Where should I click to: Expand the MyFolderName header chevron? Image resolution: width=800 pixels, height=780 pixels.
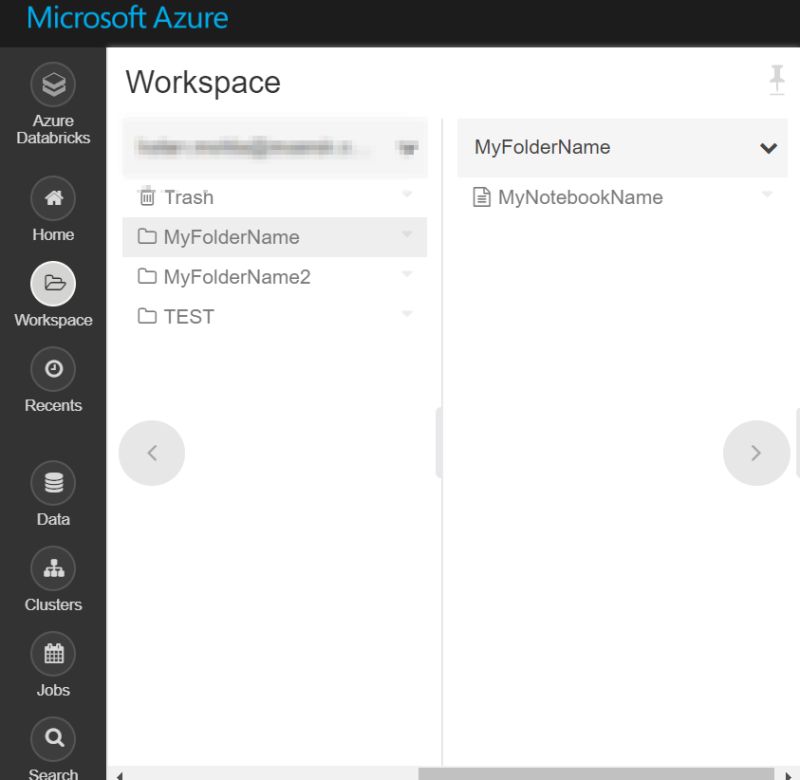point(768,148)
